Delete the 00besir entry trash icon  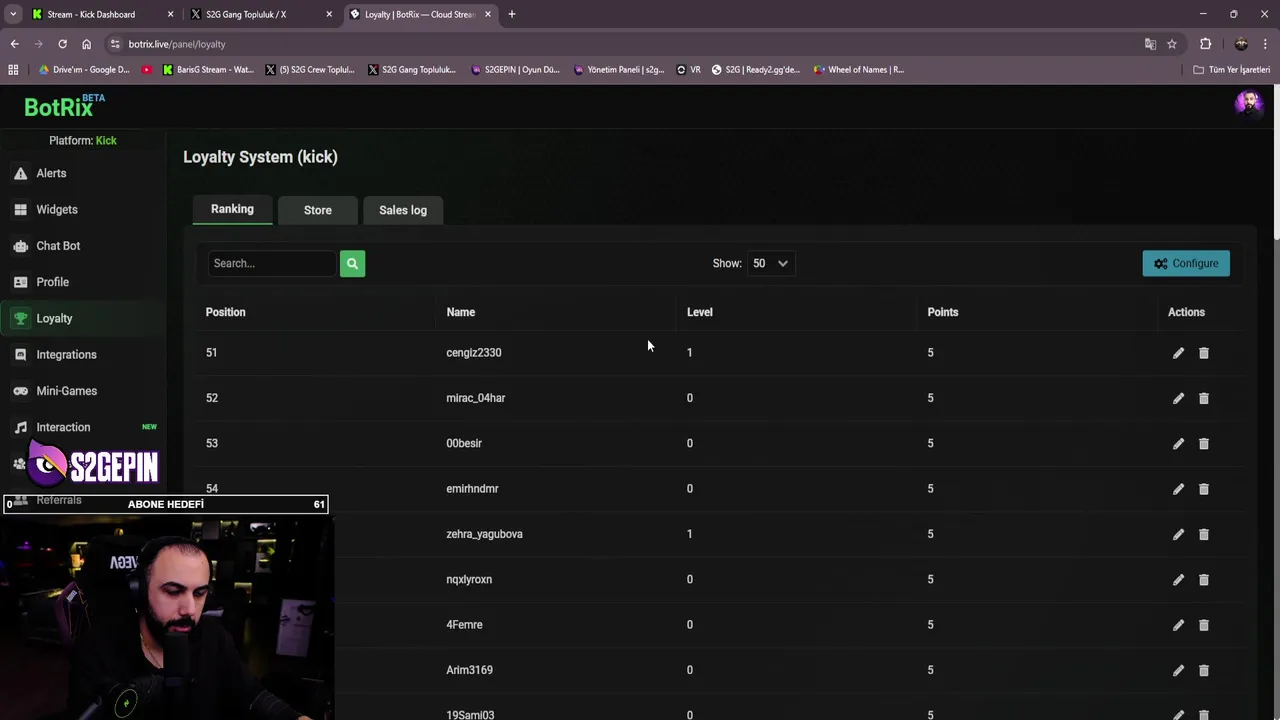(x=1204, y=444)
